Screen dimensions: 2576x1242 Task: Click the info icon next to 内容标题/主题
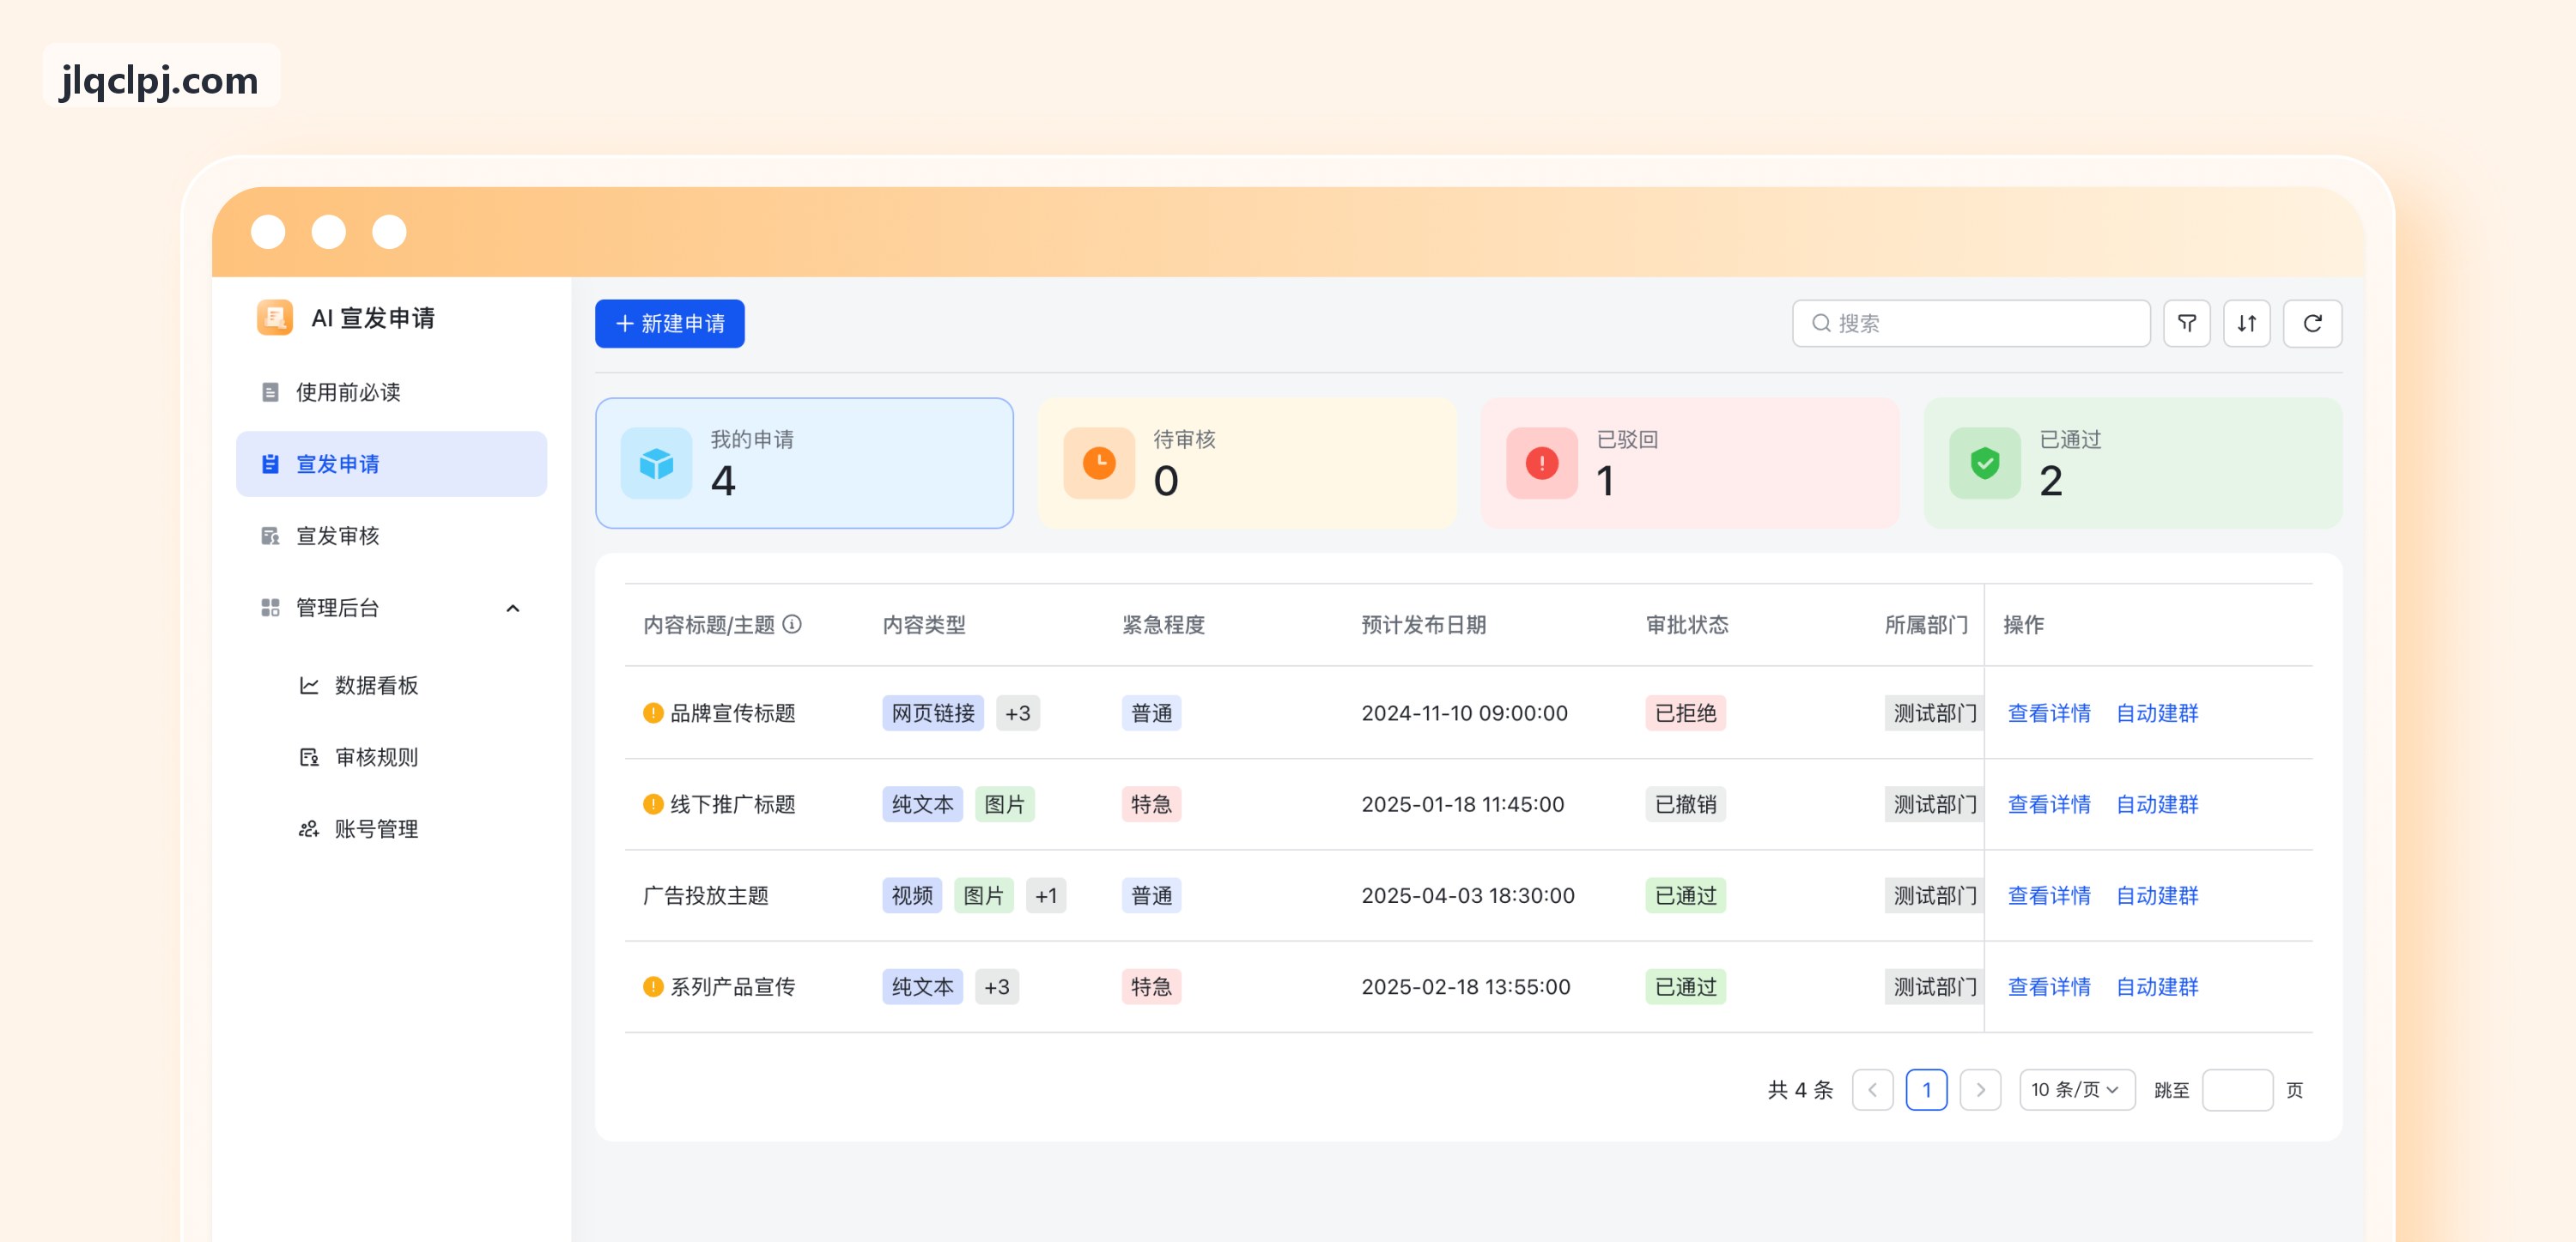[x=792, y=624]
